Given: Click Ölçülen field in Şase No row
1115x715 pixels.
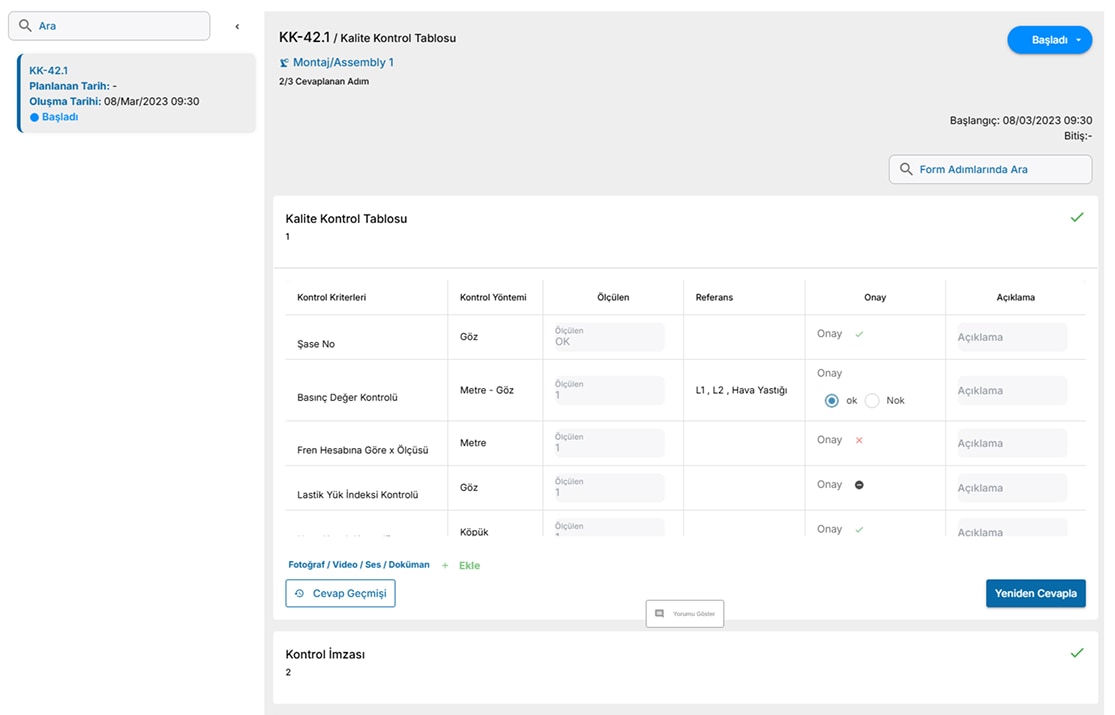Looking at the screenshot, I should click(x=609, y=337).
